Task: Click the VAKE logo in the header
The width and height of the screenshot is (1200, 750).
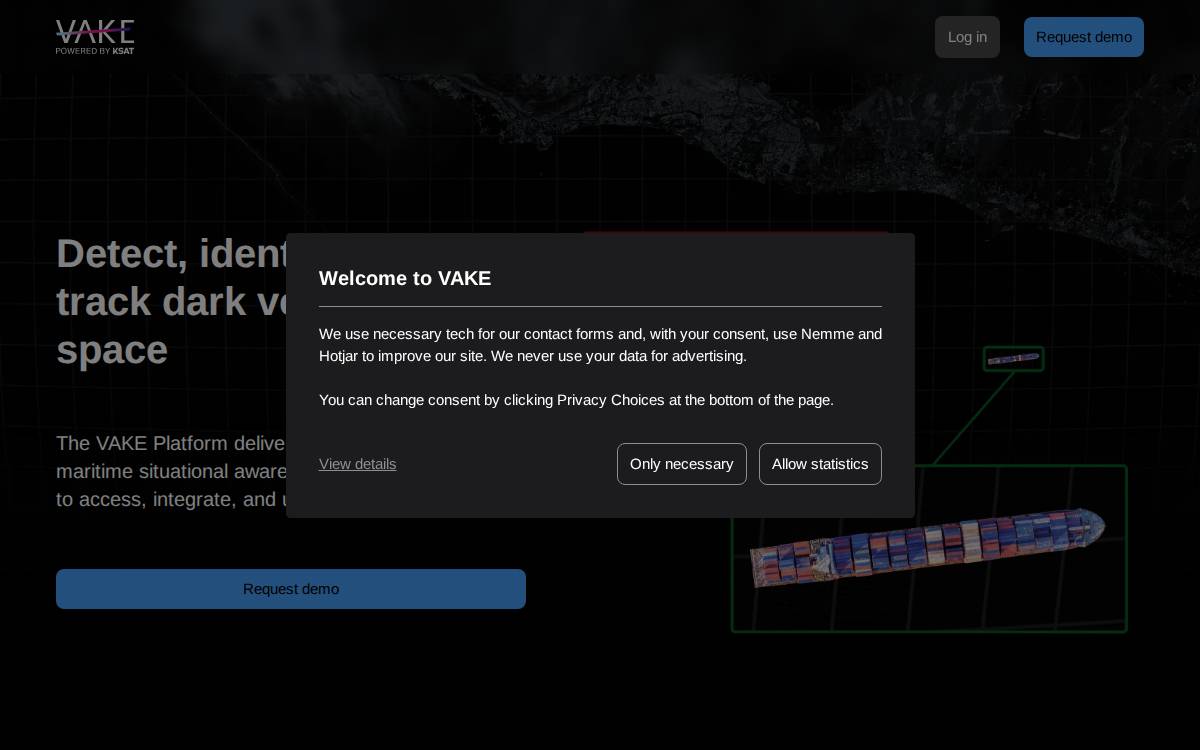Action: 95,37
